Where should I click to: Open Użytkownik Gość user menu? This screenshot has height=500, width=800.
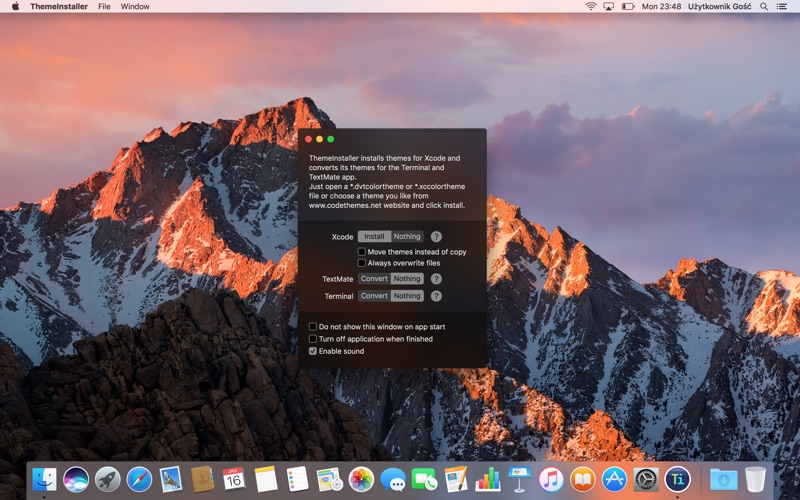pyautogui.click(x=719, y=6)
